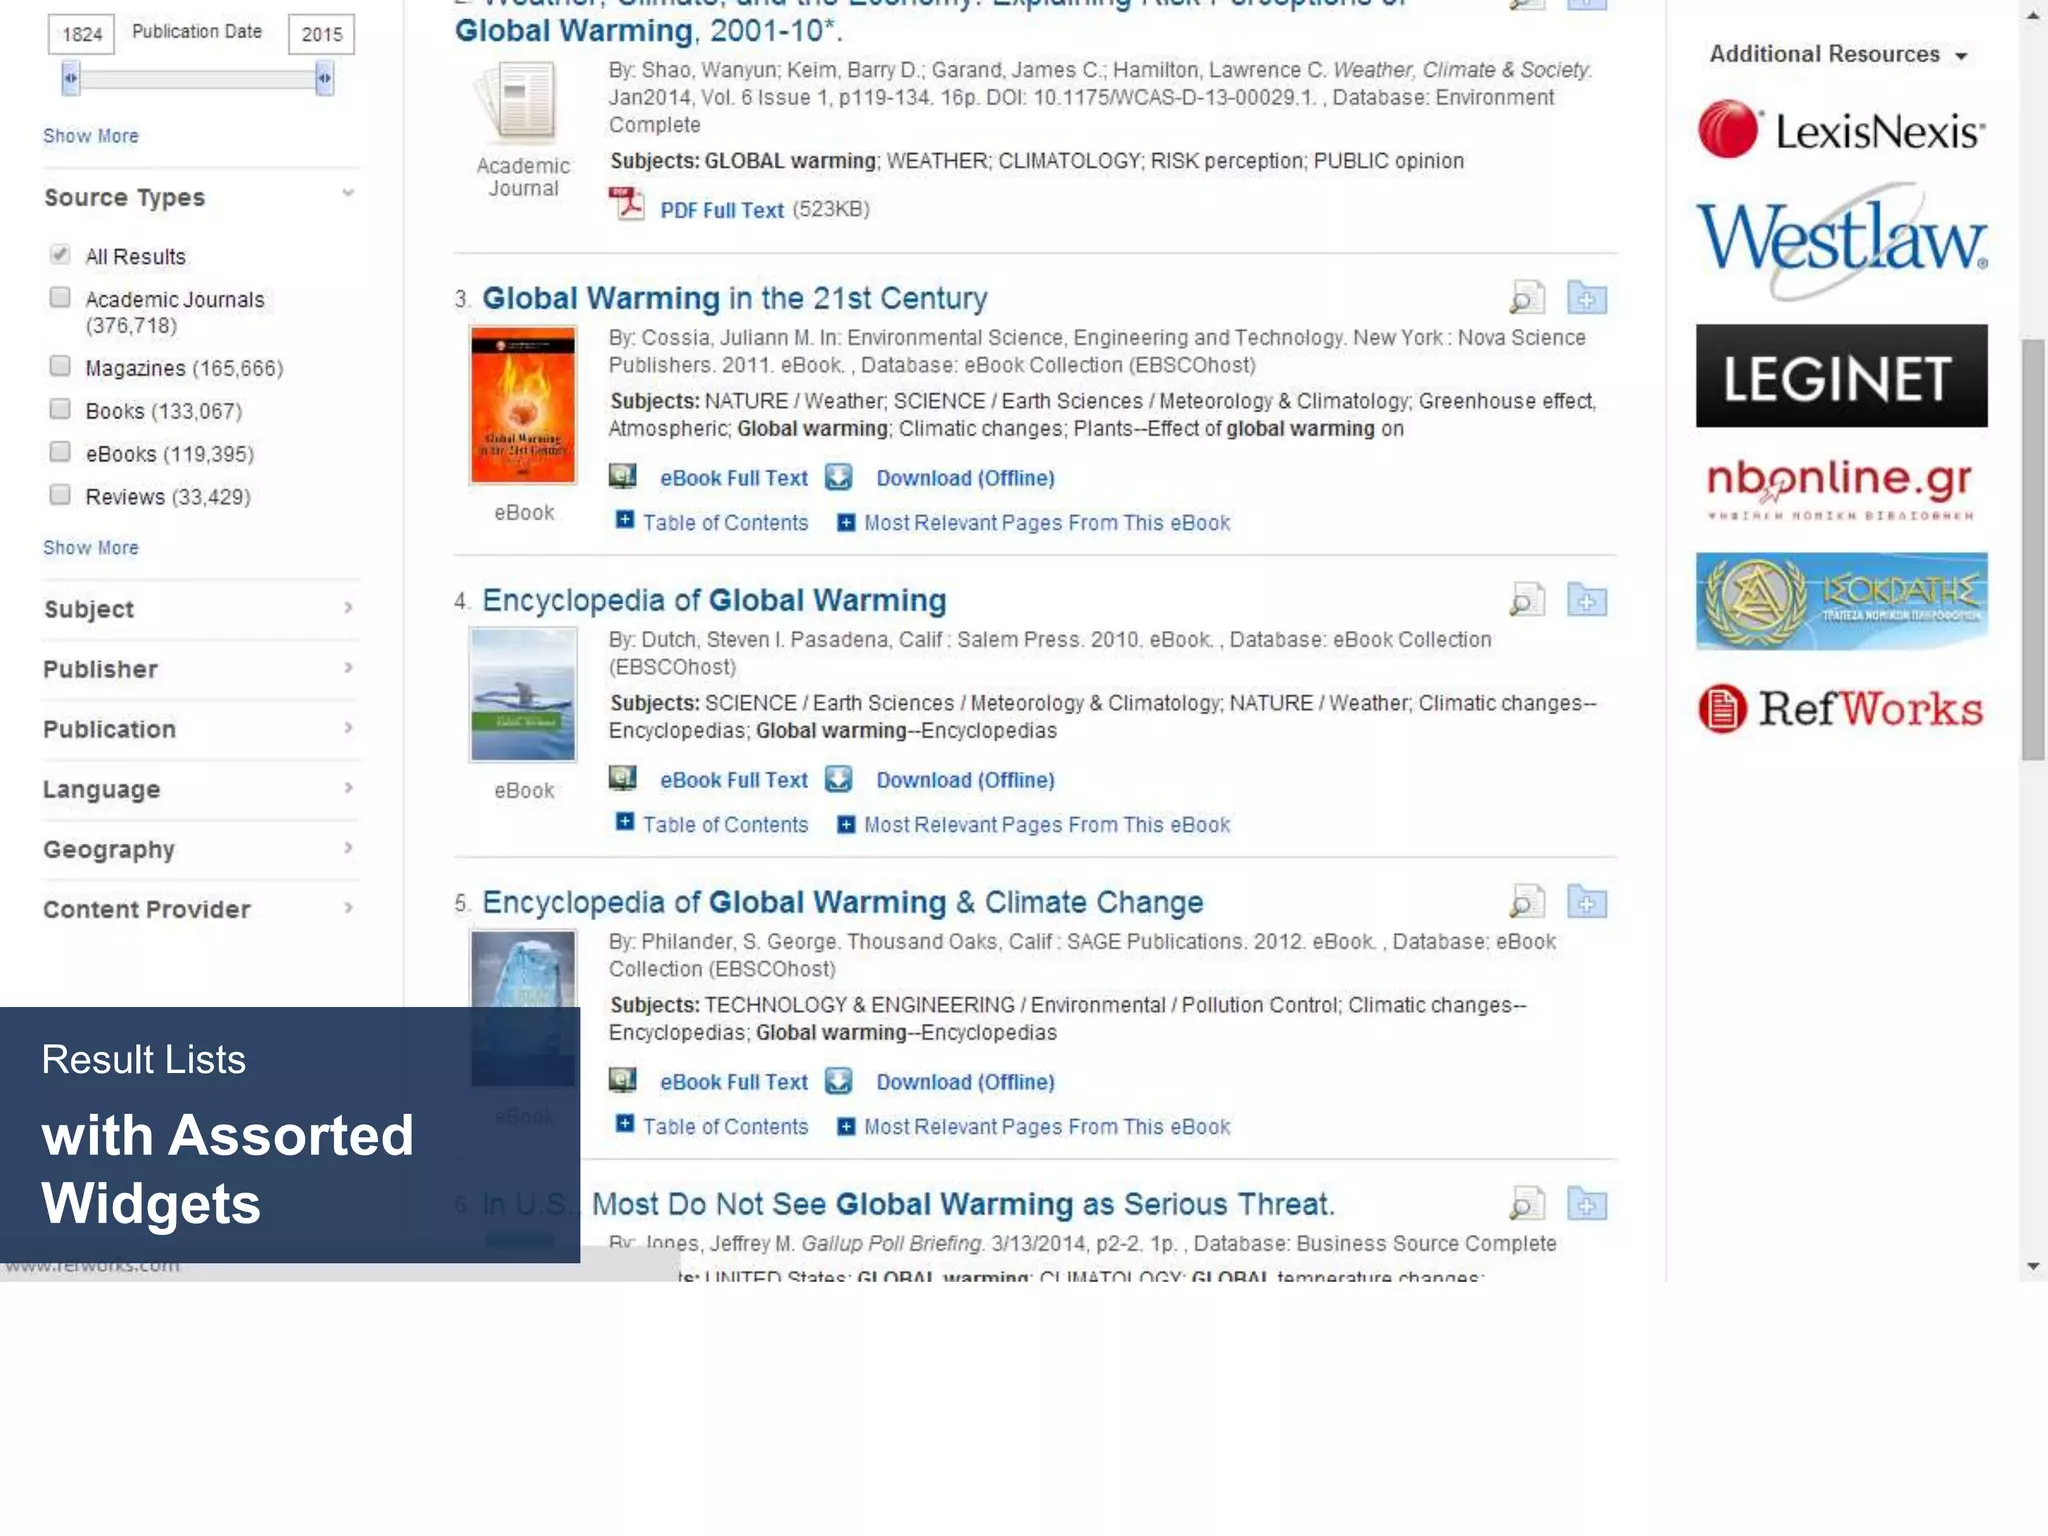Image resolution: width=2048 pixels, height=1536 pixels.
Task: Click cover thumbnail of Global Warming in the 21st Century
Action: [x=523, y=405]
